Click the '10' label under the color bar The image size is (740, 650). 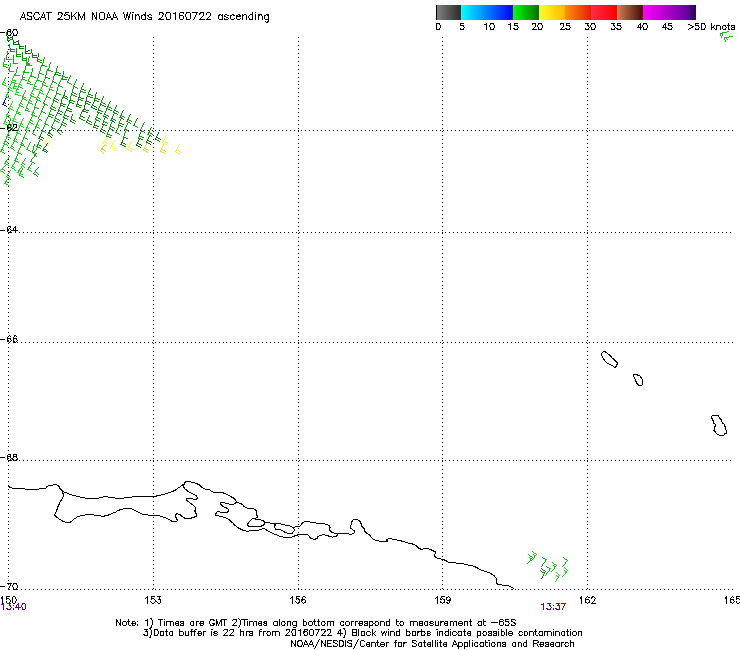click(x=489, y=27)
